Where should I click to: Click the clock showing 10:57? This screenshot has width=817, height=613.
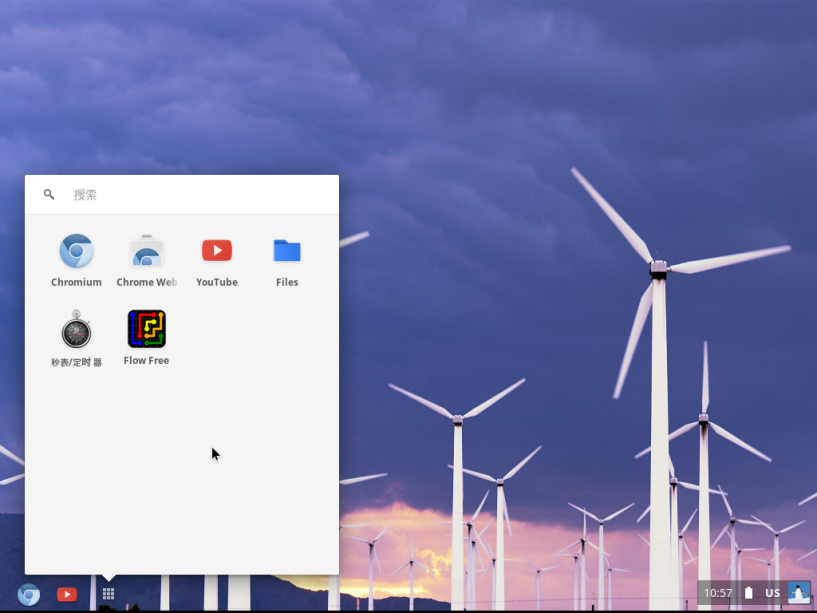click(718, 593)
